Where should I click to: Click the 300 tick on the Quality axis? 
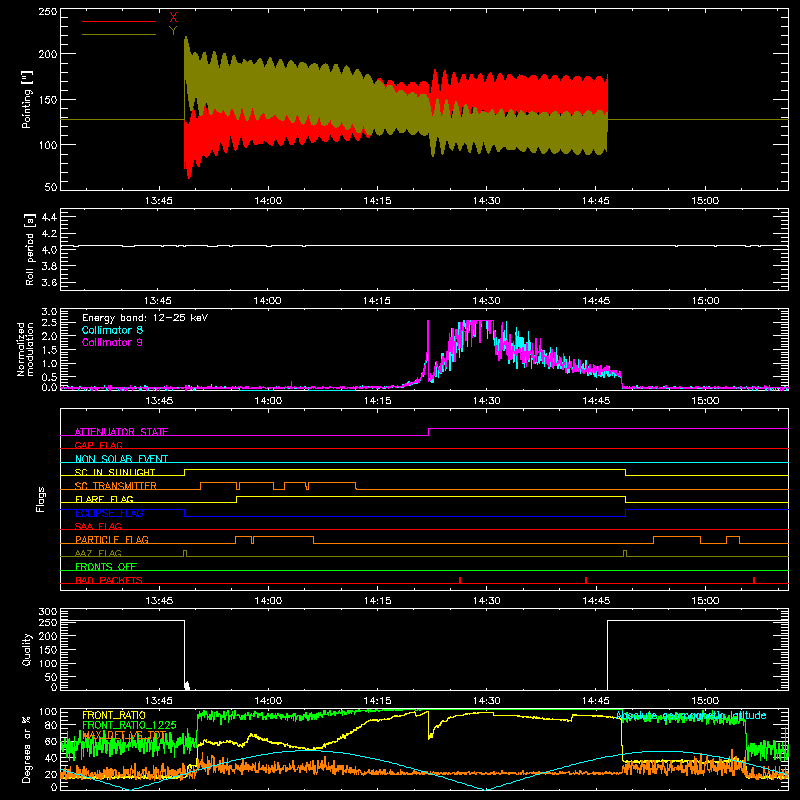pos(47,612)
